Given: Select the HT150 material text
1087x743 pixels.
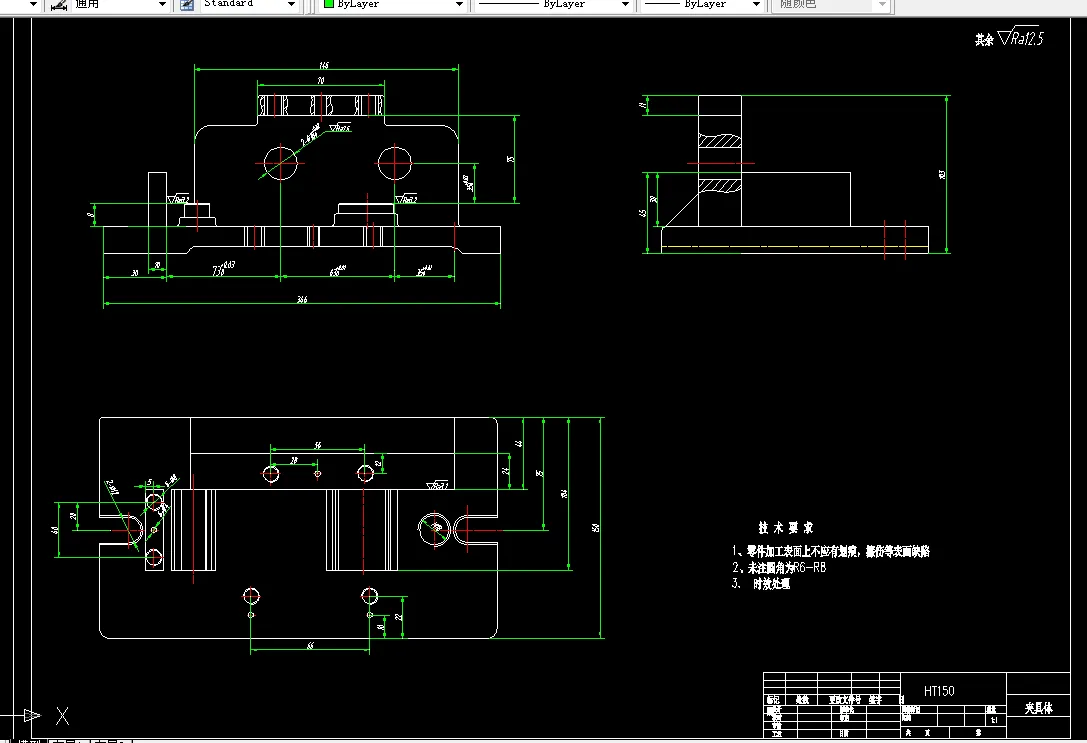Looking at the screenshot, I should click(x=939, y=691).
